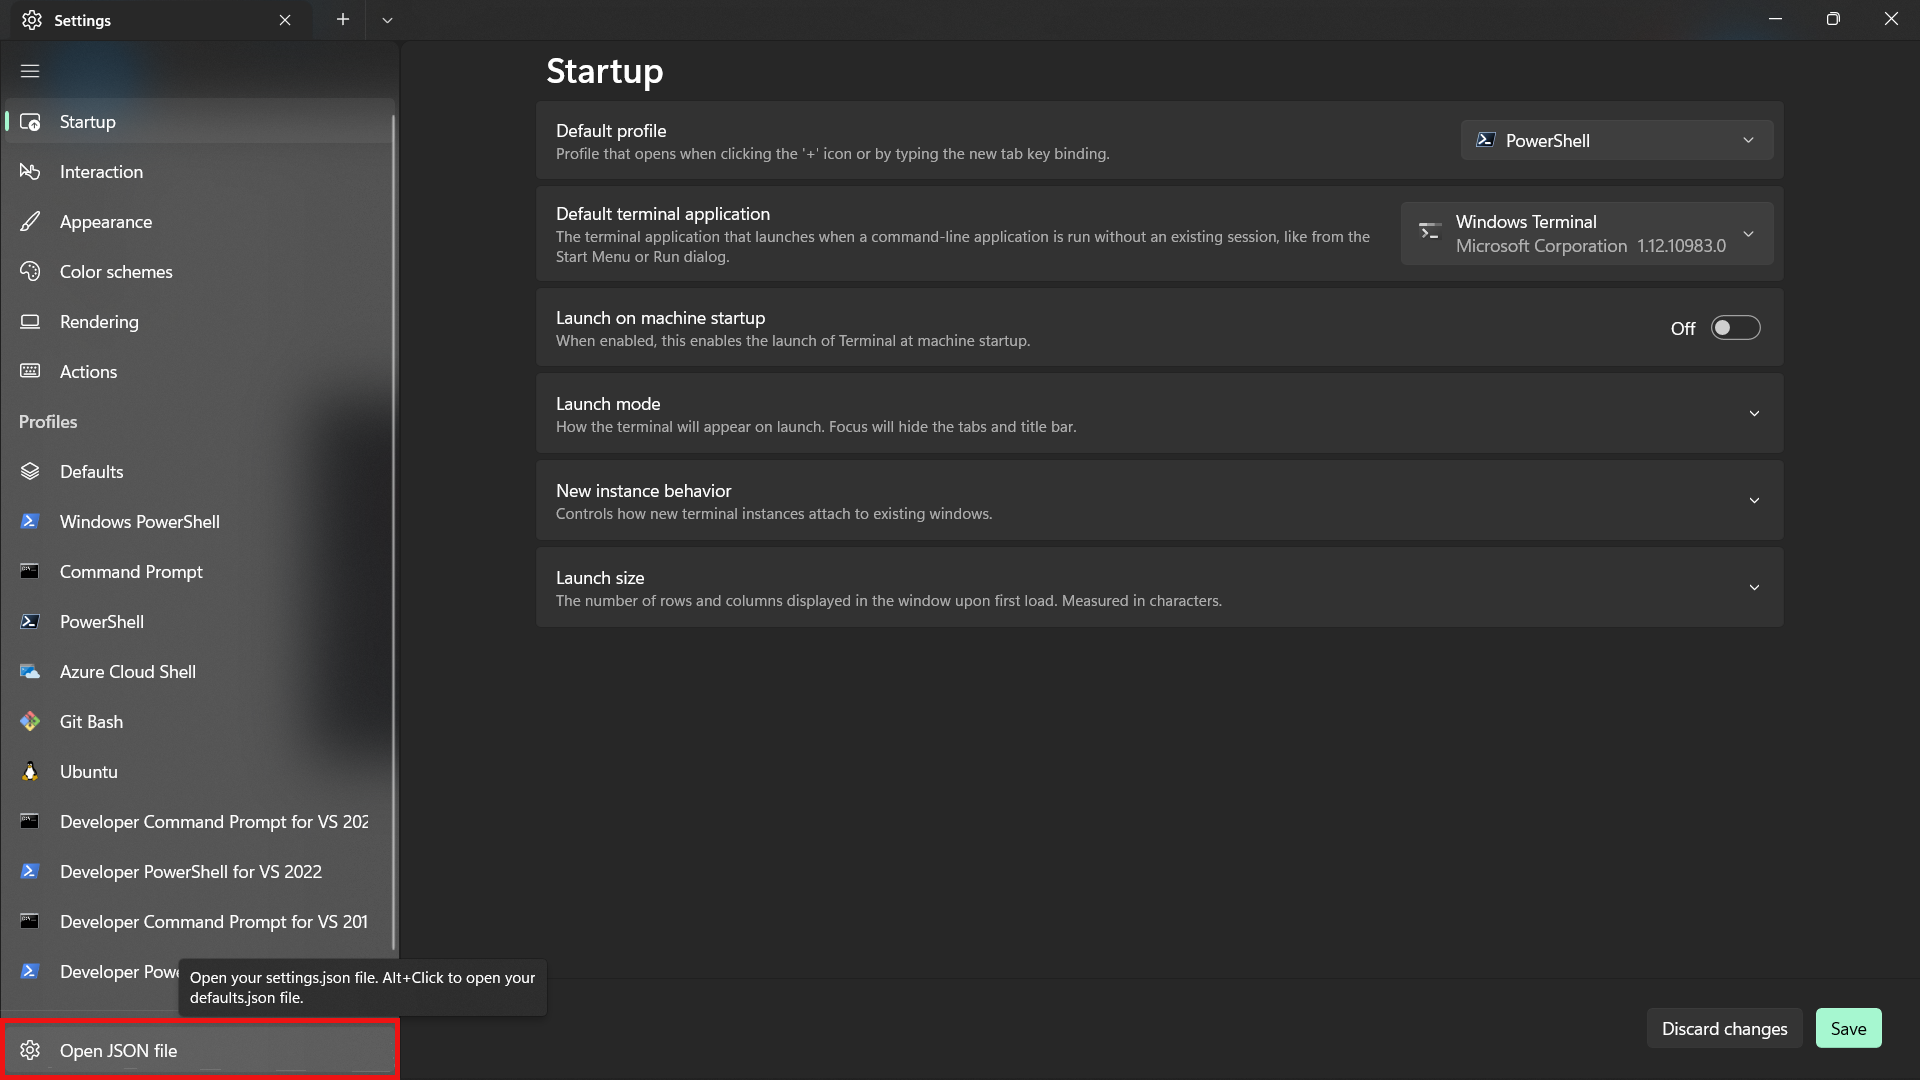Expand the Launch mode section
Image resolution: width=1920 pixels, height=1080 pixels.
pos(1754,414)
